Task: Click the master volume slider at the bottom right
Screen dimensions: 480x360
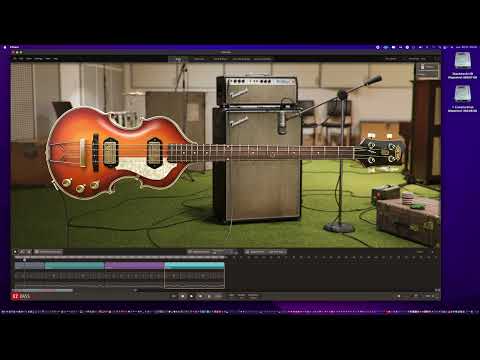Action: pos(407,296)
